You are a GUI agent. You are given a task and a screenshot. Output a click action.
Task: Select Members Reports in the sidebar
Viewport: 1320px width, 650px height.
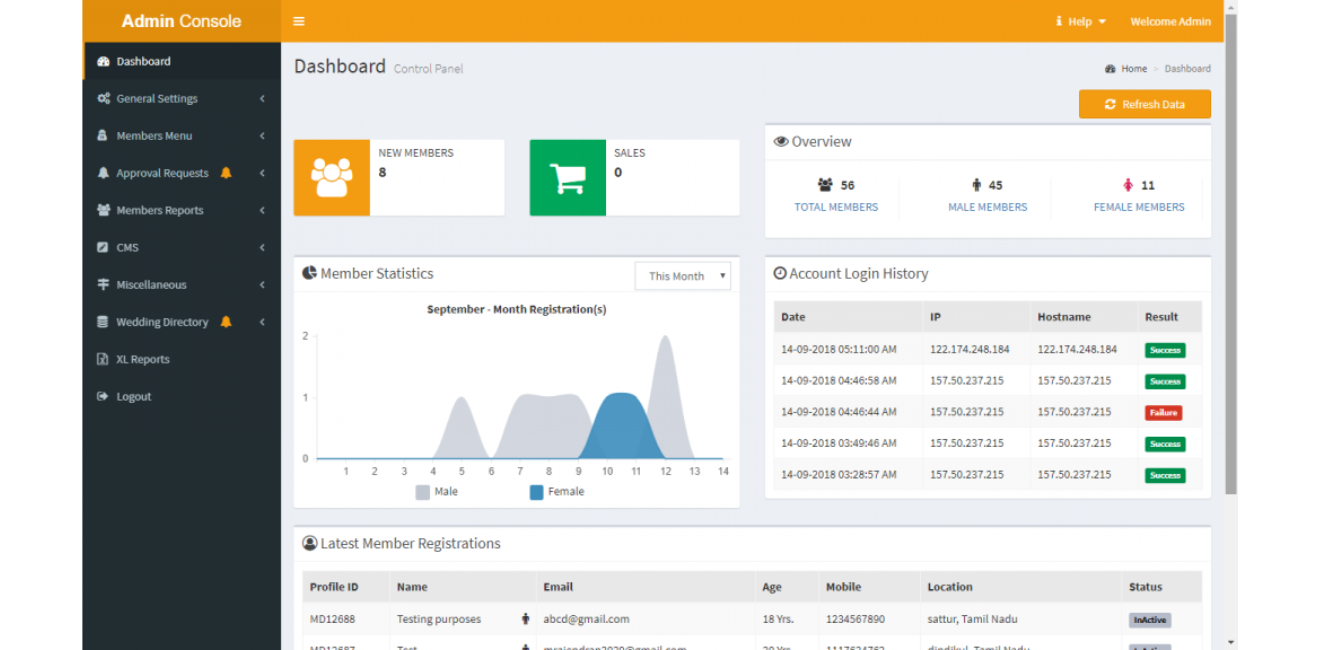[159, 211]
